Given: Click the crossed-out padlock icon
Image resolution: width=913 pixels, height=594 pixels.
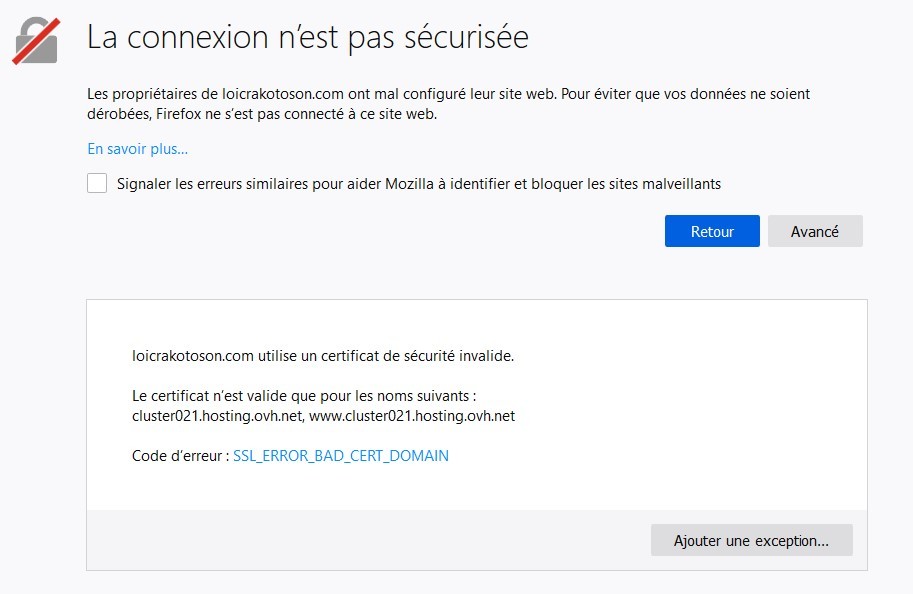Looking at the screenshot, I should 35,40.
